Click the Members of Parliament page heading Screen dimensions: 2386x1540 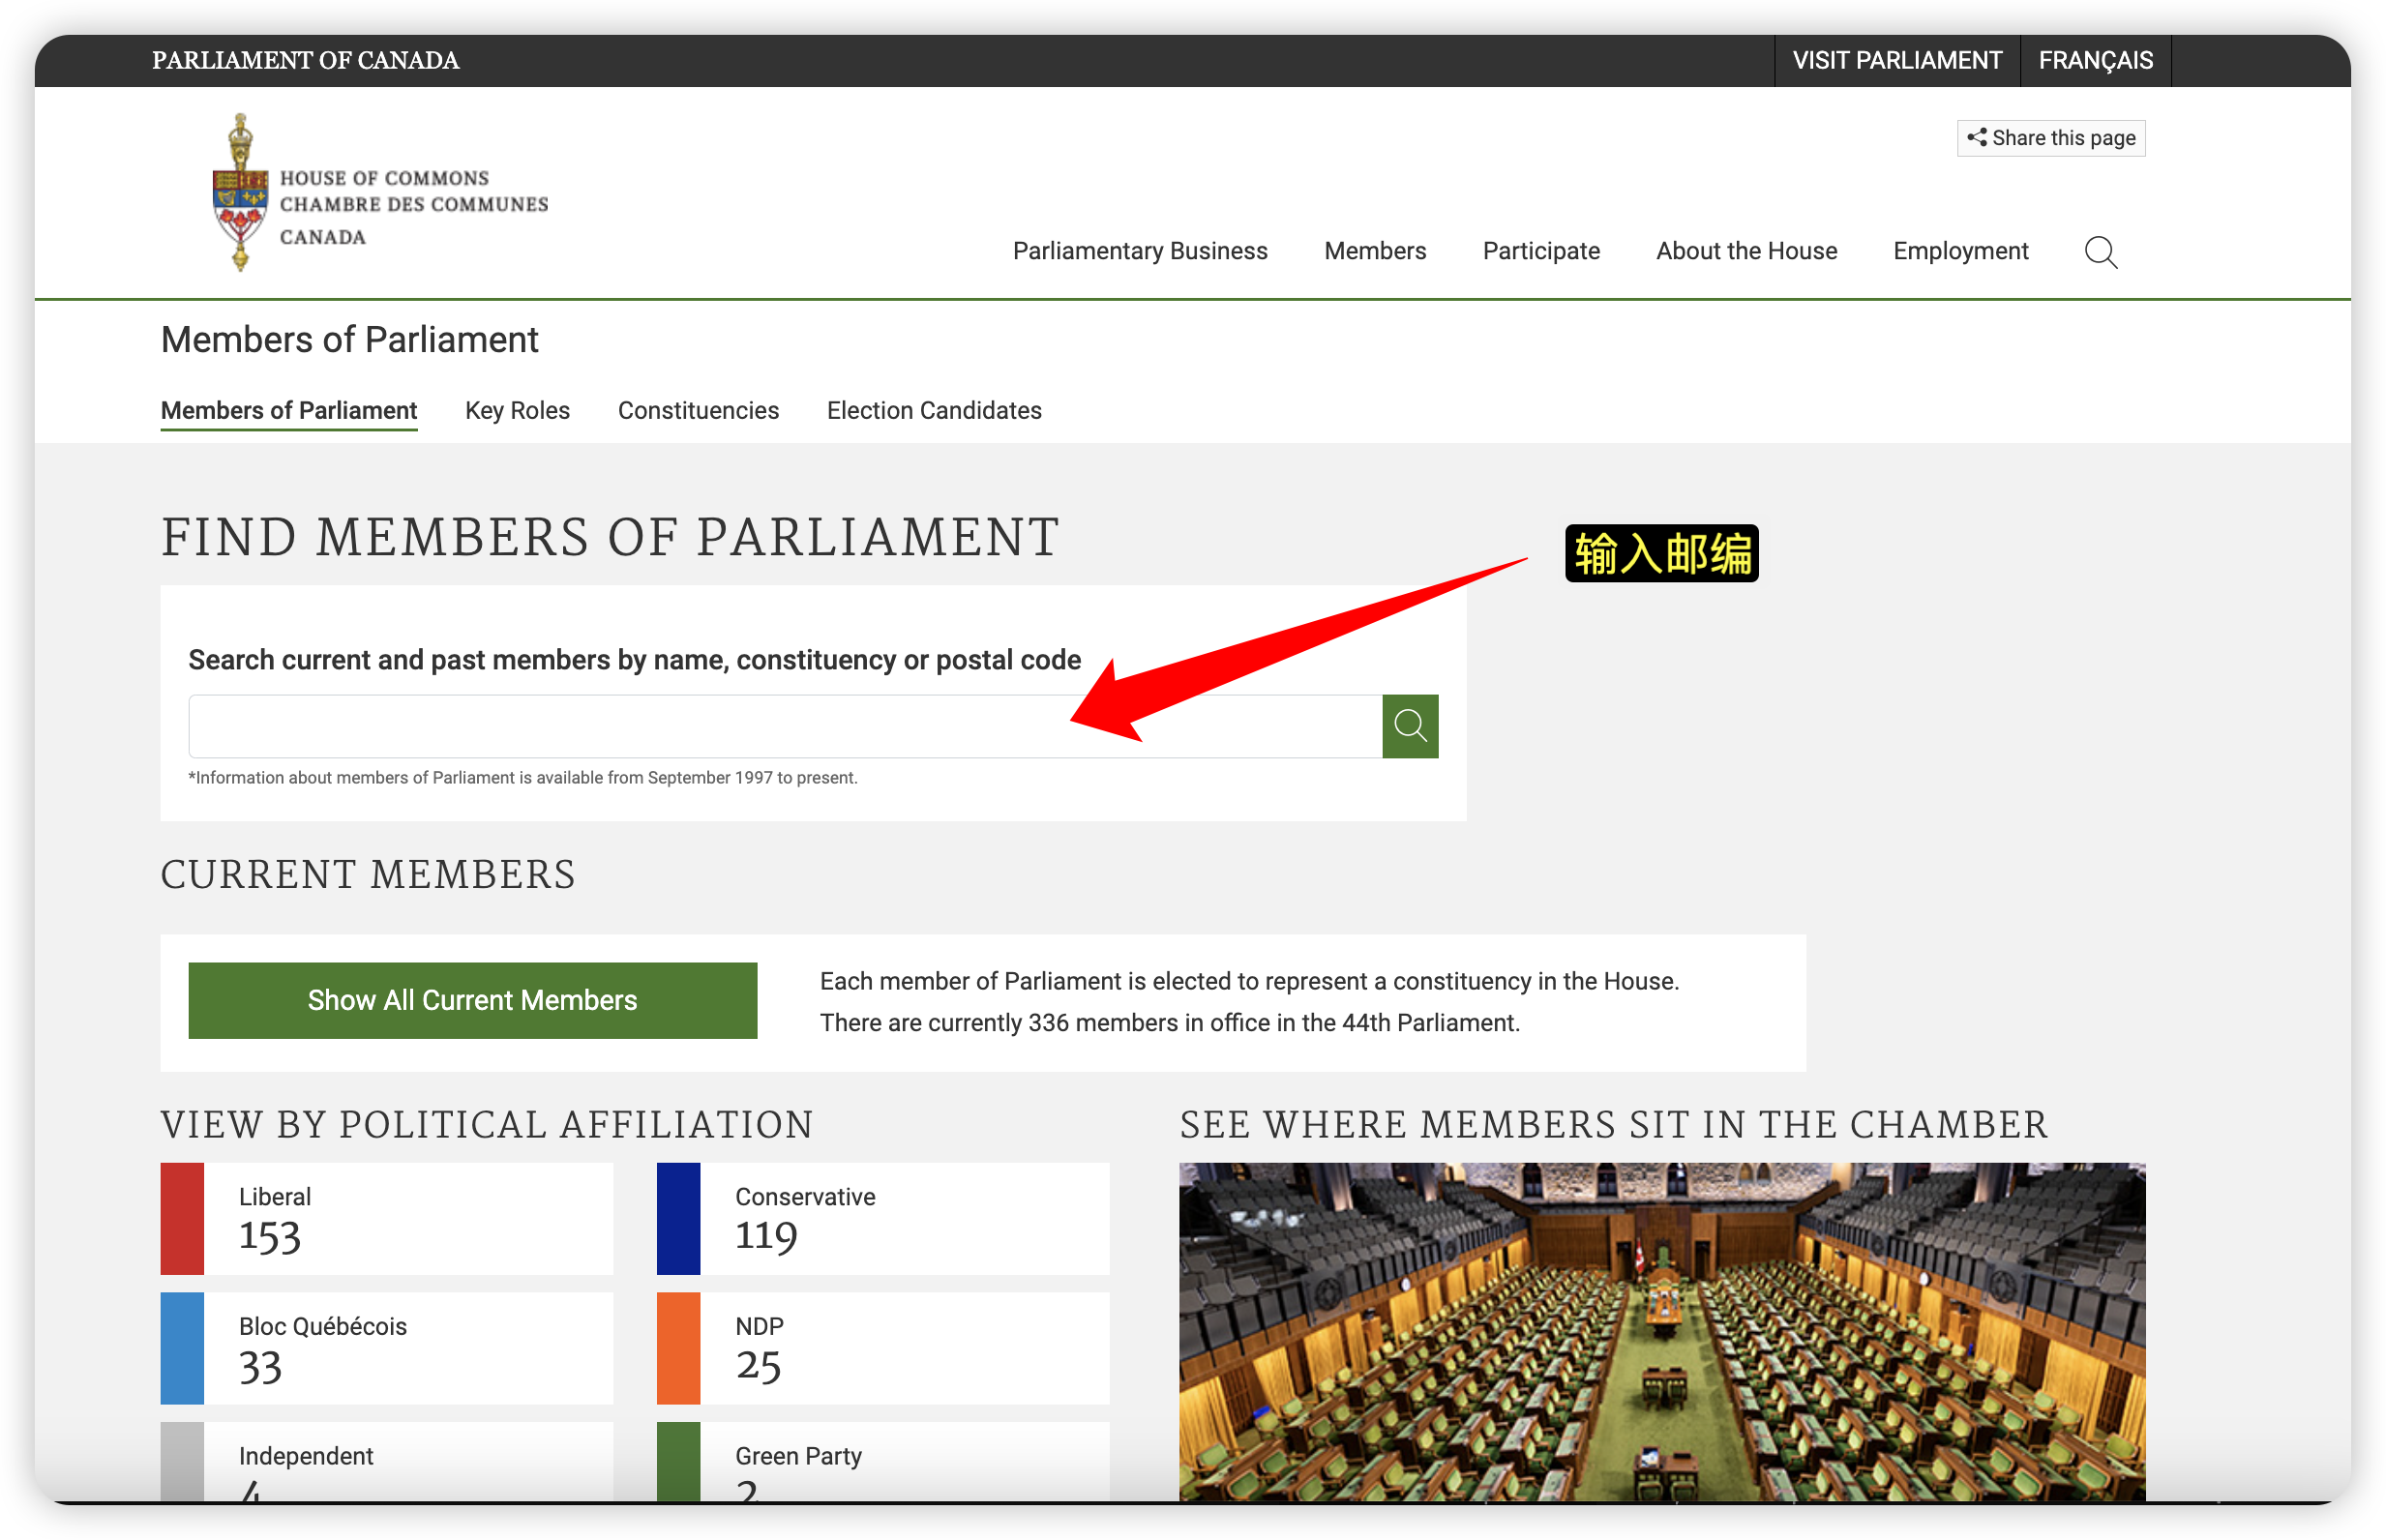click(x=349, y=340)
